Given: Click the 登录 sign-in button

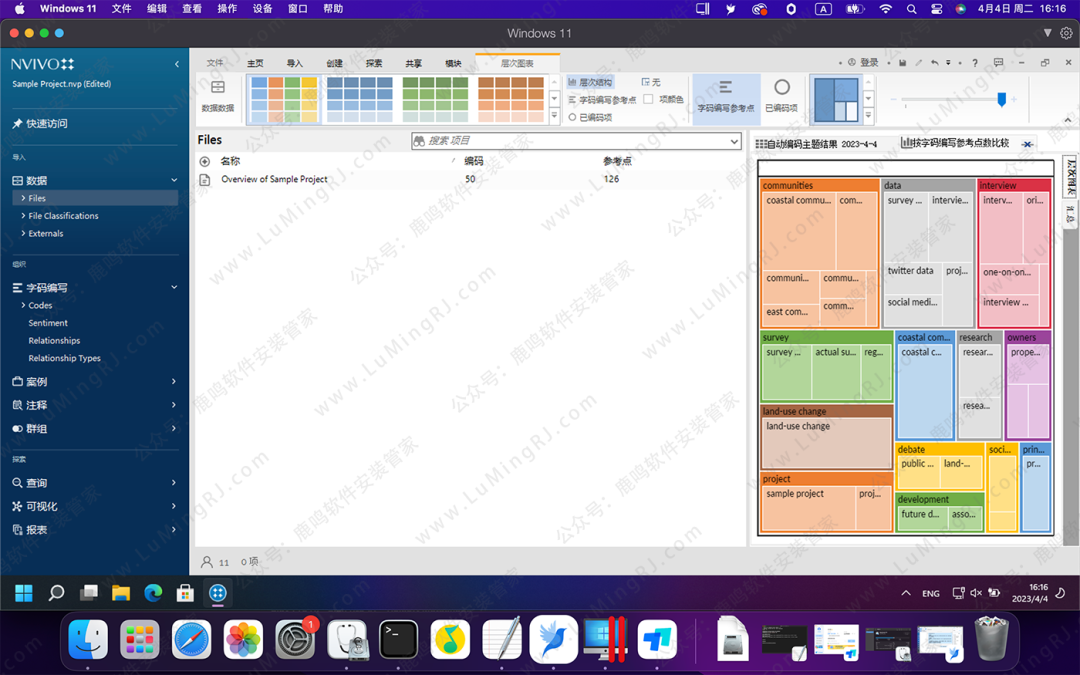Looking at the screenshot, I should [863, 63].
